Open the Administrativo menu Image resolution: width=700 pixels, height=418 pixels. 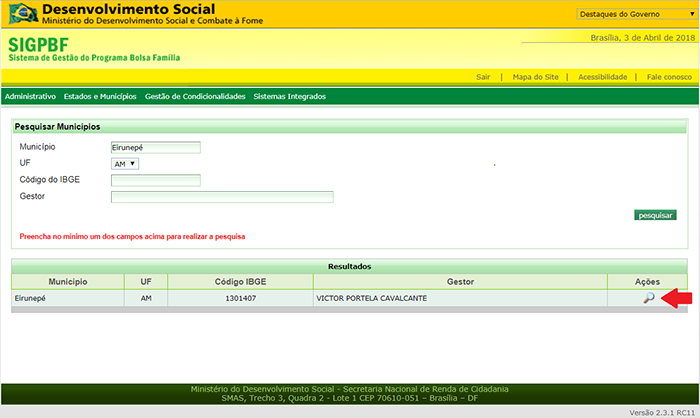tap(30, 96)
